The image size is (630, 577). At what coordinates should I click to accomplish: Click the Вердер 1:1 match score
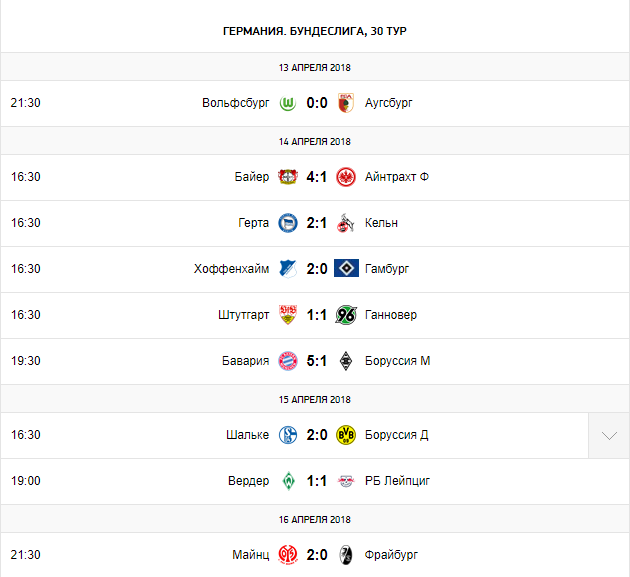317,481
